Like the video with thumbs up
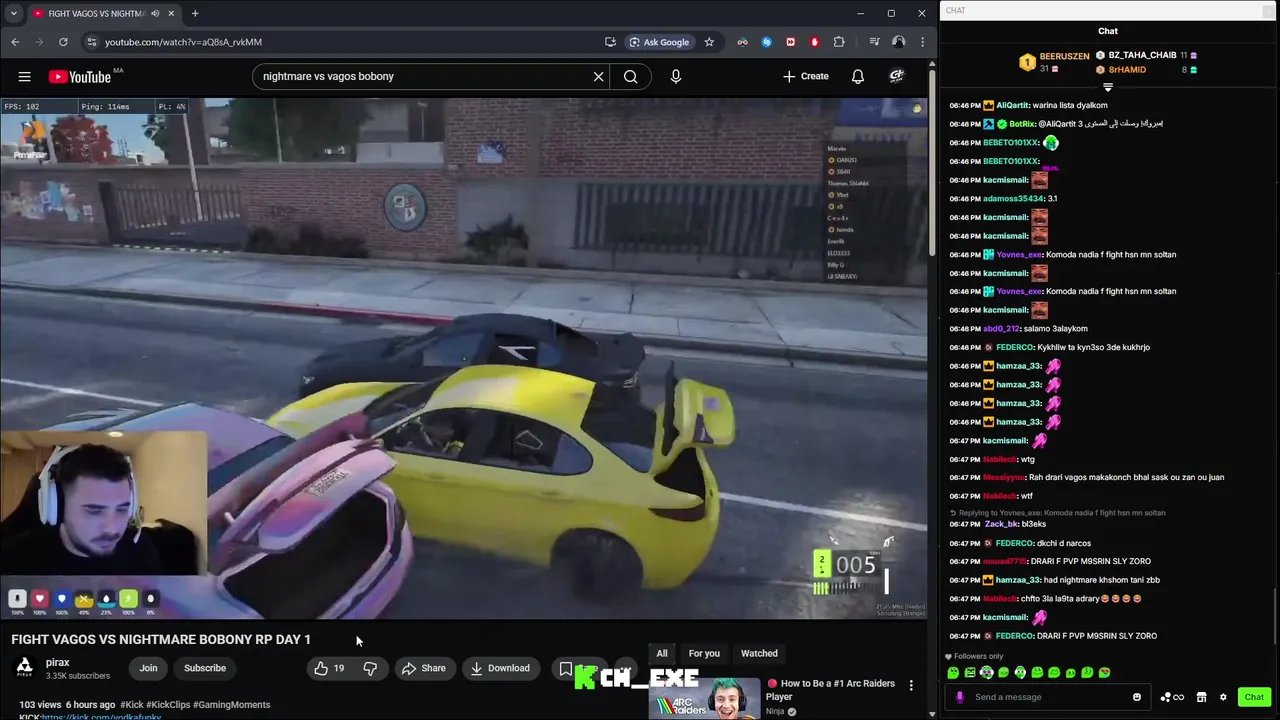The image size is (1280, 720). (329, 668)
